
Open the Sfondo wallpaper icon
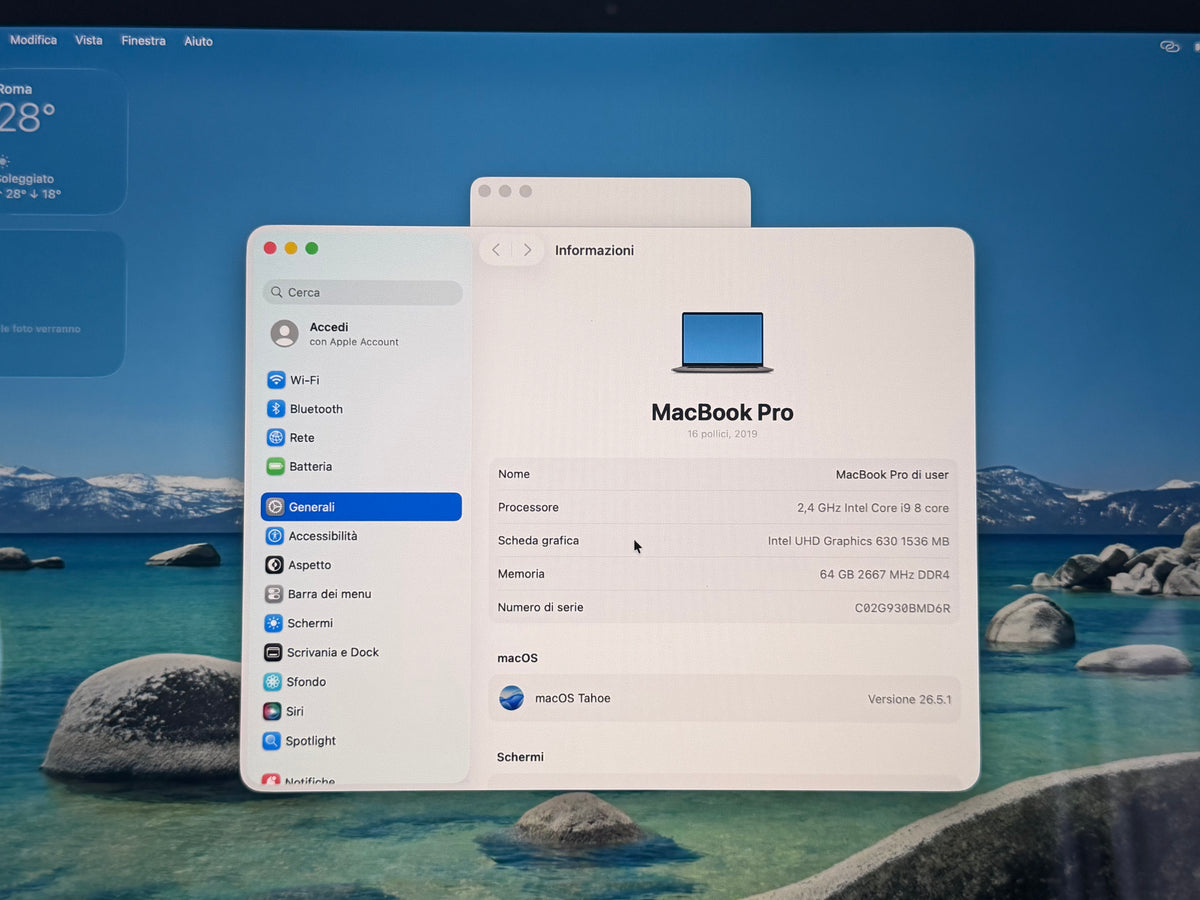(272, 682)
